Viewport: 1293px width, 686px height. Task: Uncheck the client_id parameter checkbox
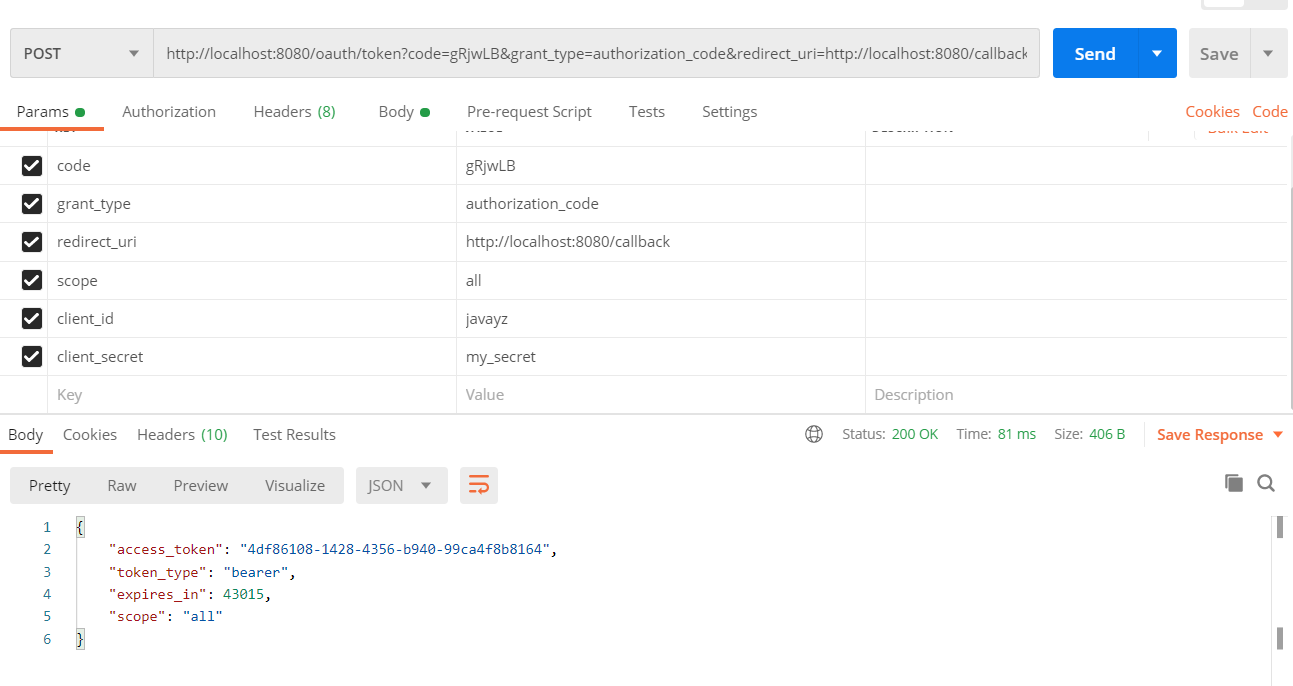[32, 318]
